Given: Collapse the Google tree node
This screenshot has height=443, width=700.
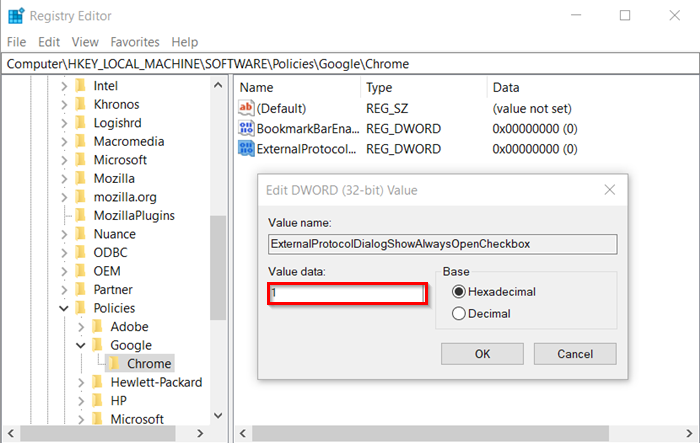Looking at the screenshot, I should tap(81, 345).
